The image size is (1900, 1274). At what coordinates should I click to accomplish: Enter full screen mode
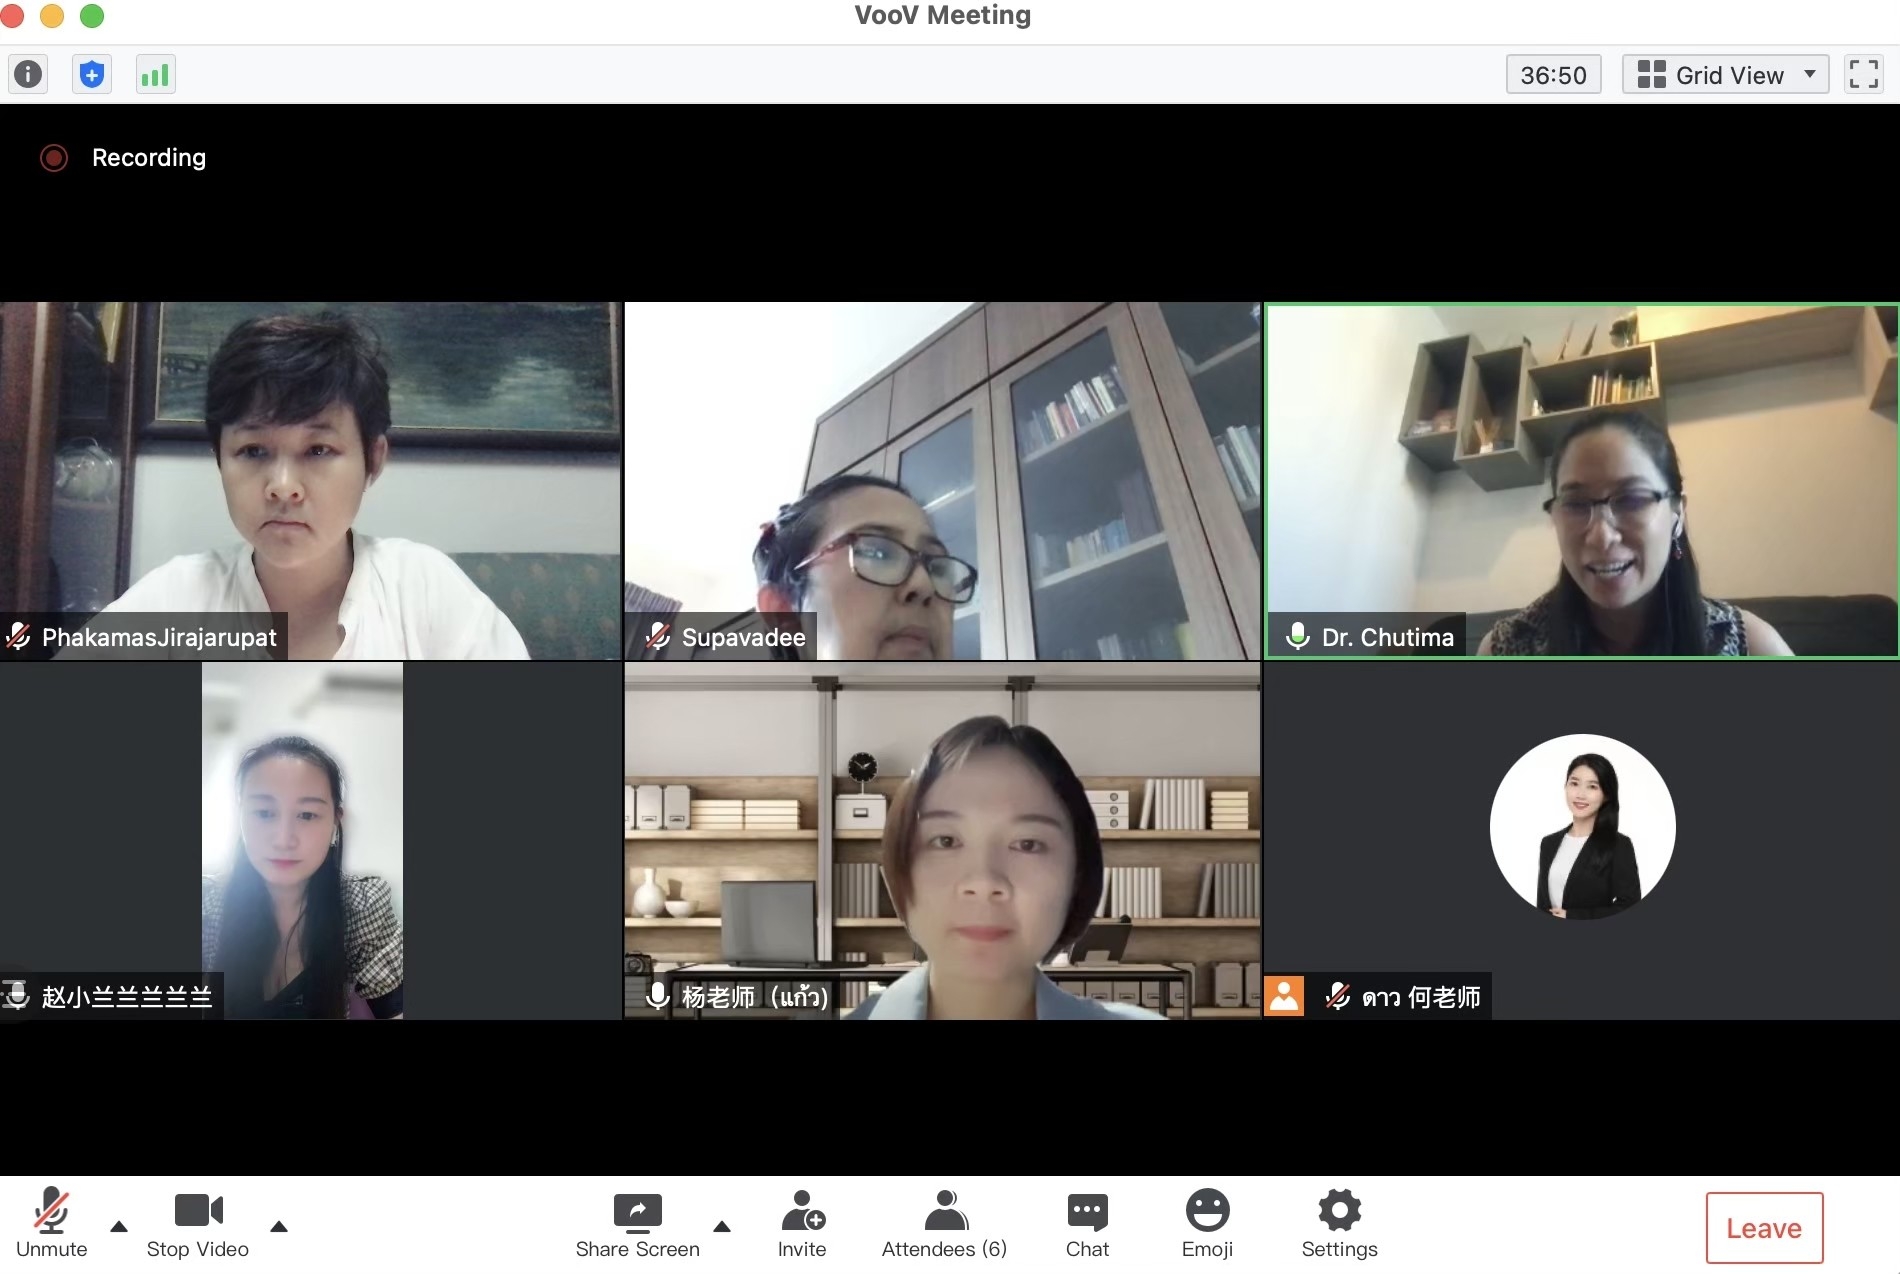tap(1863, 74)
